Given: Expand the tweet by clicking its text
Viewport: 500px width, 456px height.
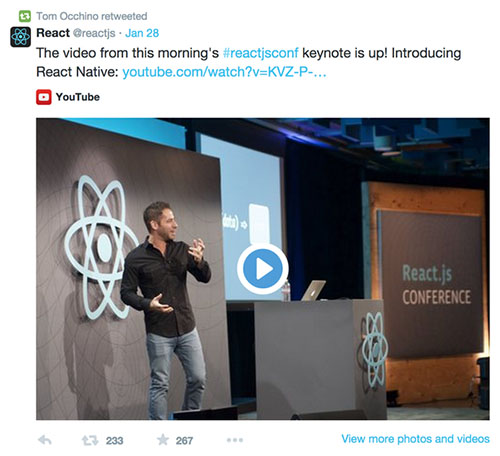Looking at the screenshot, I should point(248,62).
